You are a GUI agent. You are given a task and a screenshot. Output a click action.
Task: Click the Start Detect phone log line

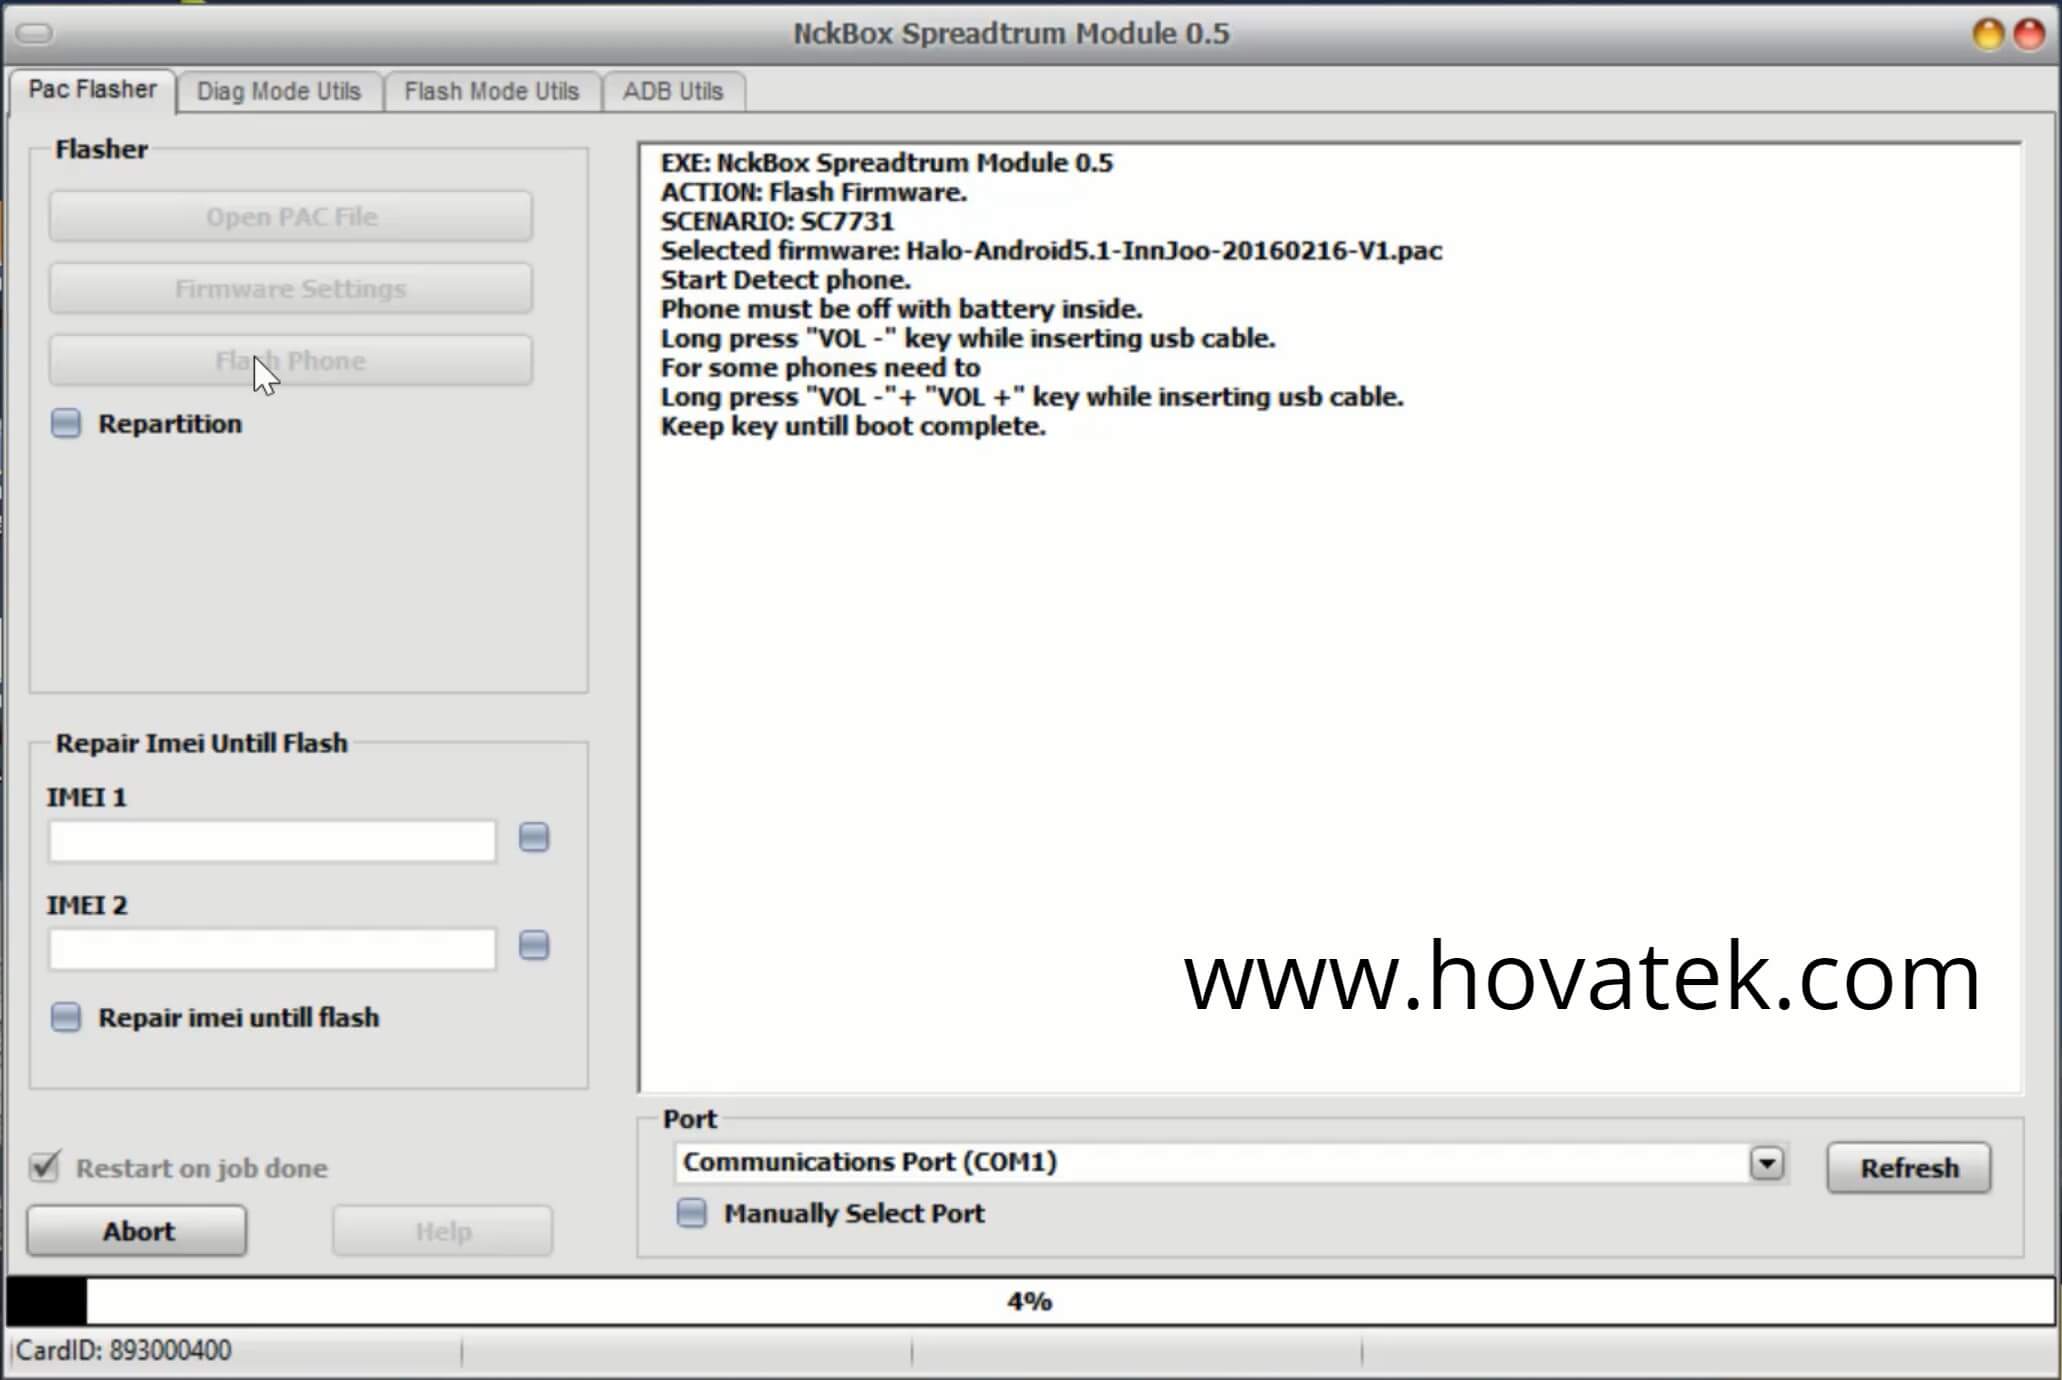click(785, 280)
